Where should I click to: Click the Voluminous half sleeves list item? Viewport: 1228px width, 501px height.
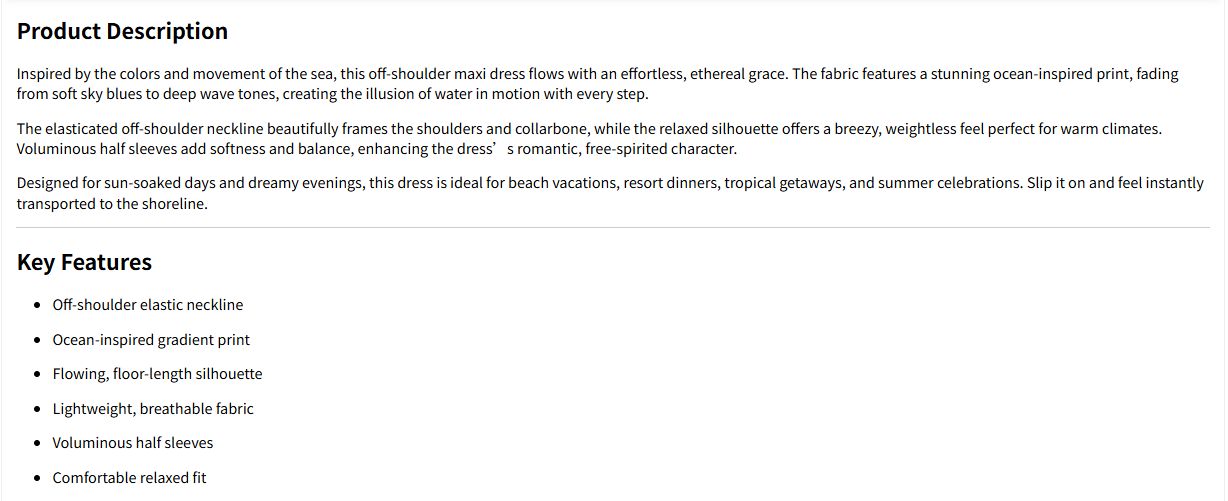tap(133, 443)
